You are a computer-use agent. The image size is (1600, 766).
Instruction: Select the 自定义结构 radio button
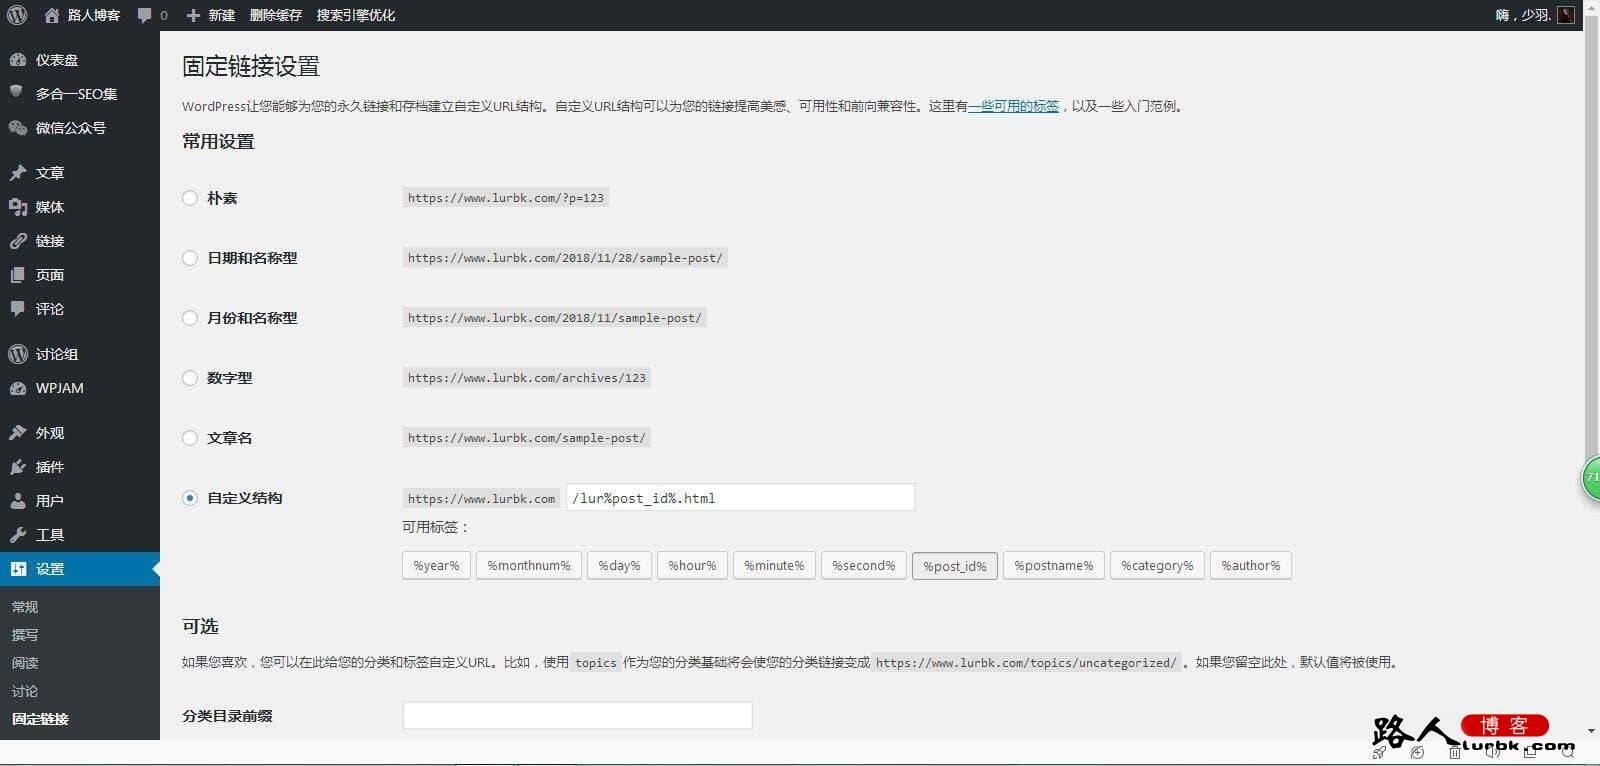point(190,498)
